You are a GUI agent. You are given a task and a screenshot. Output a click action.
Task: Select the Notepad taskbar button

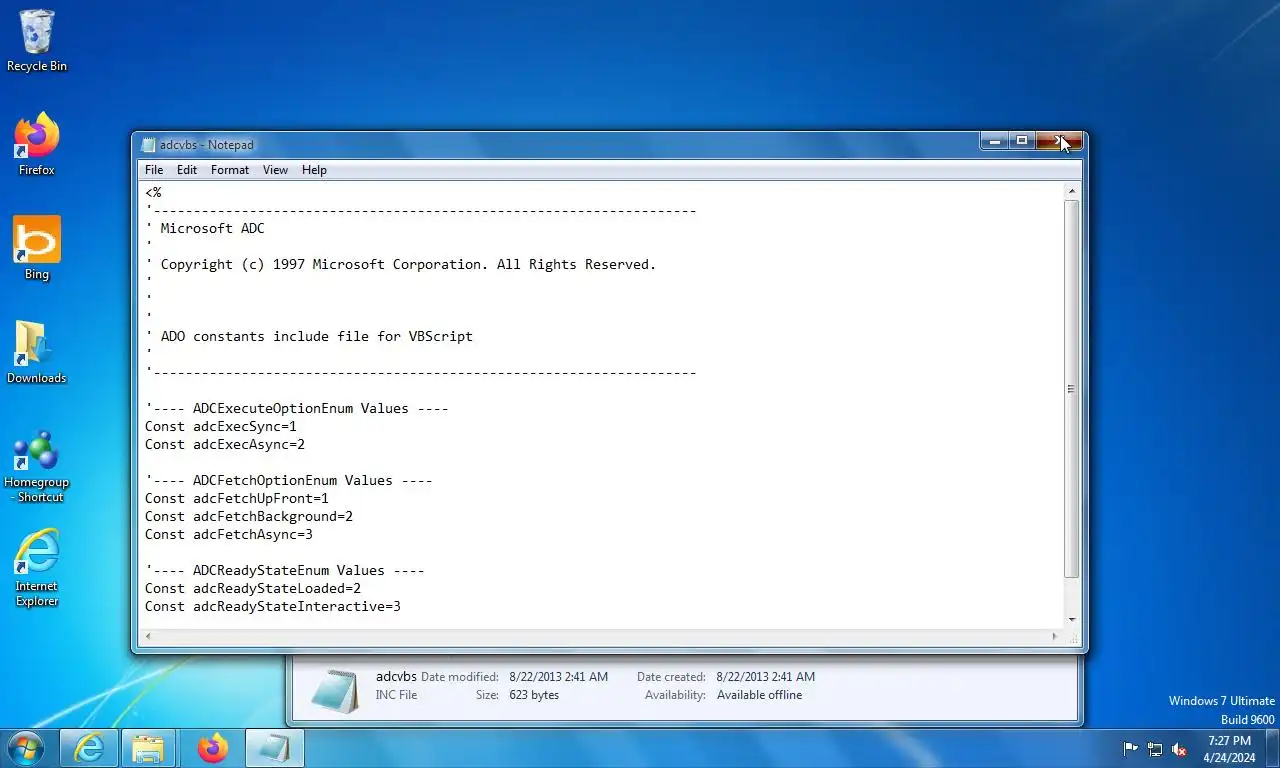pos(274,748)
